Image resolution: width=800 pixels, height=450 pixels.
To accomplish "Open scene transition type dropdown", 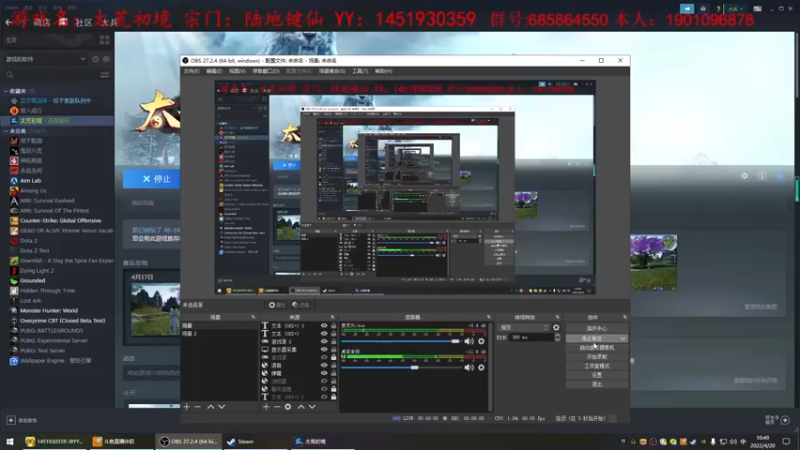I will pyautogui.click(x=523, y=328).
